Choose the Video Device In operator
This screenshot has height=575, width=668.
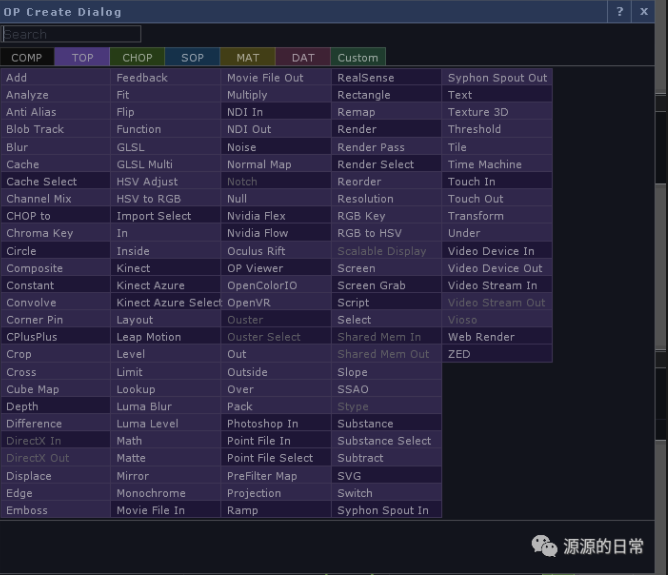pos(497,251)
